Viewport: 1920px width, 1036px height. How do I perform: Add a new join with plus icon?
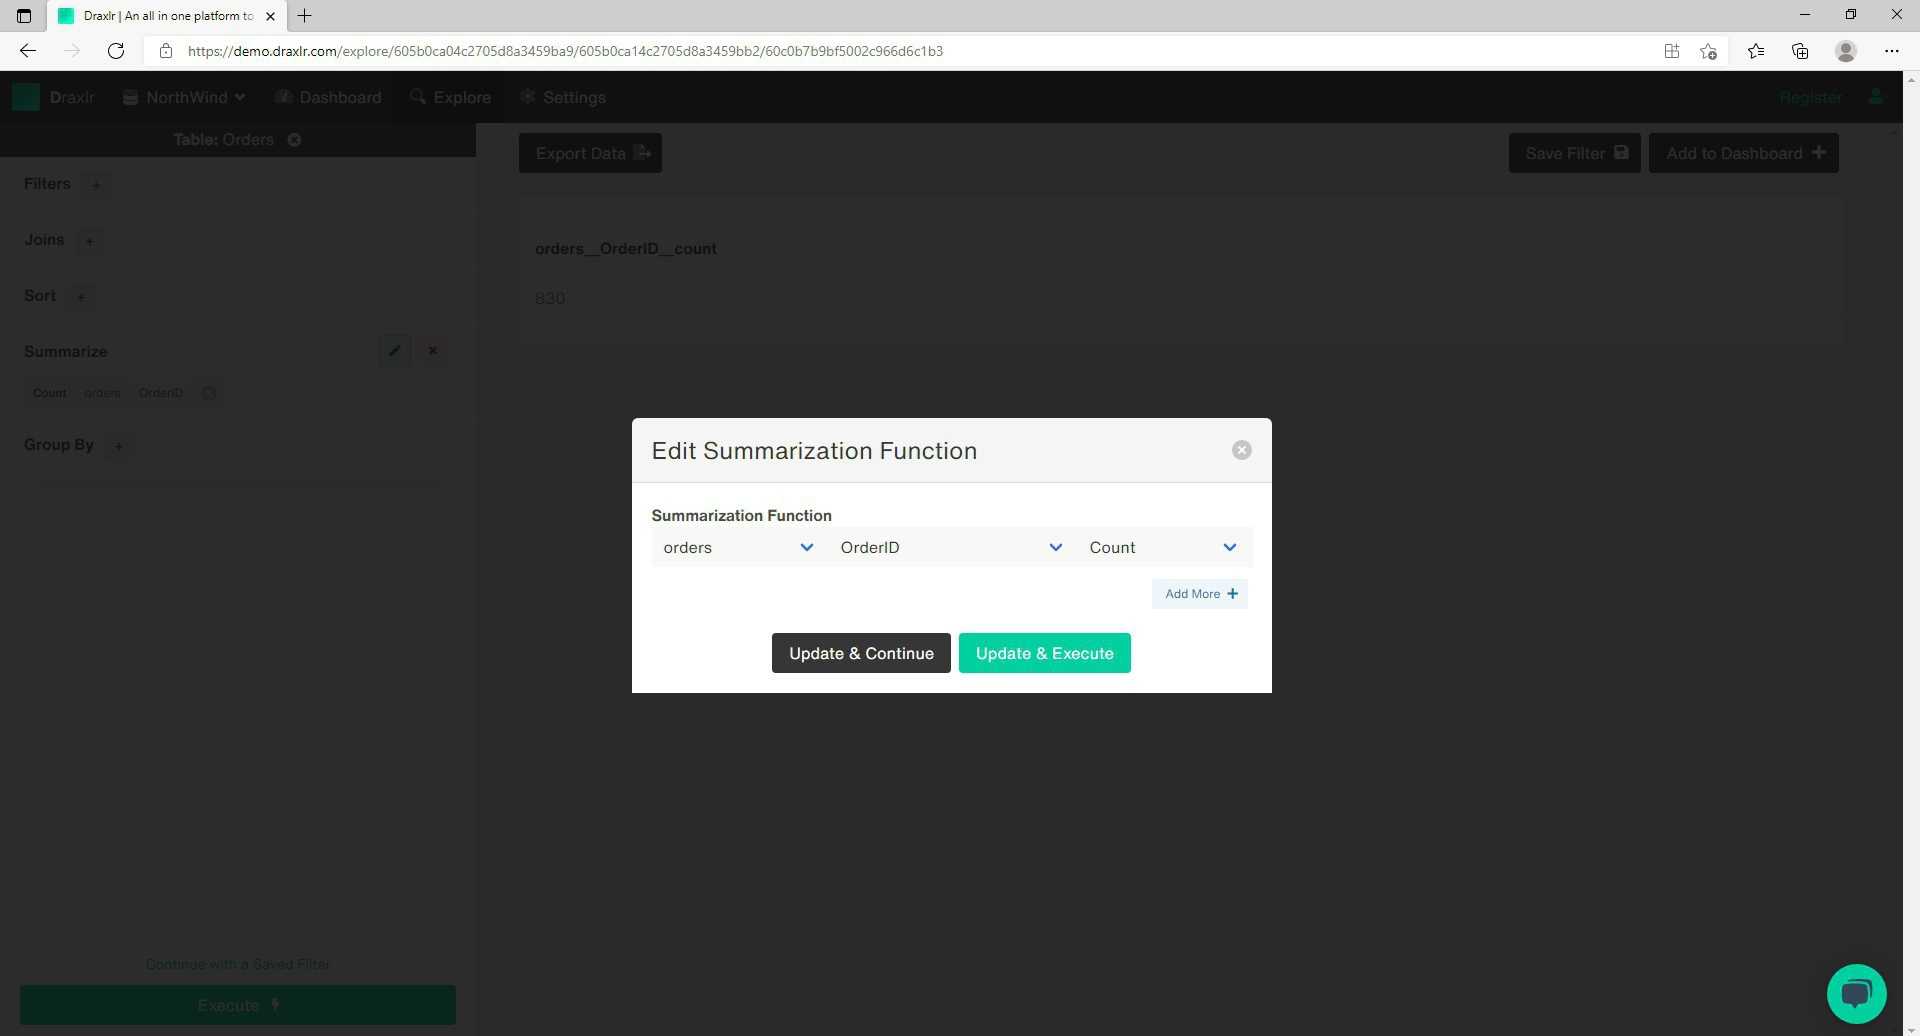pyautogui.click(x=89, y=240)
